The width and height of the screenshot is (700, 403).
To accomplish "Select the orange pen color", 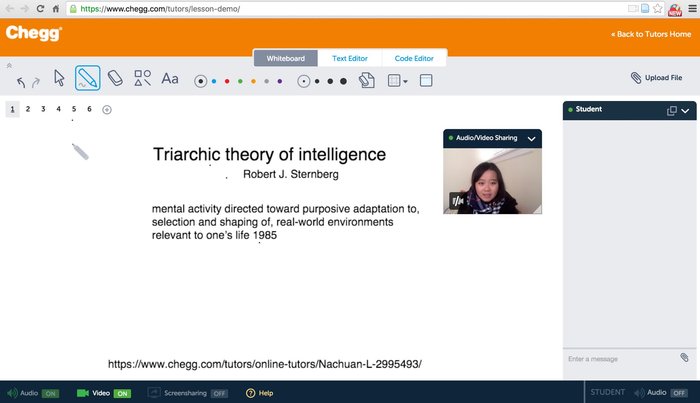I will pos(254,81).
